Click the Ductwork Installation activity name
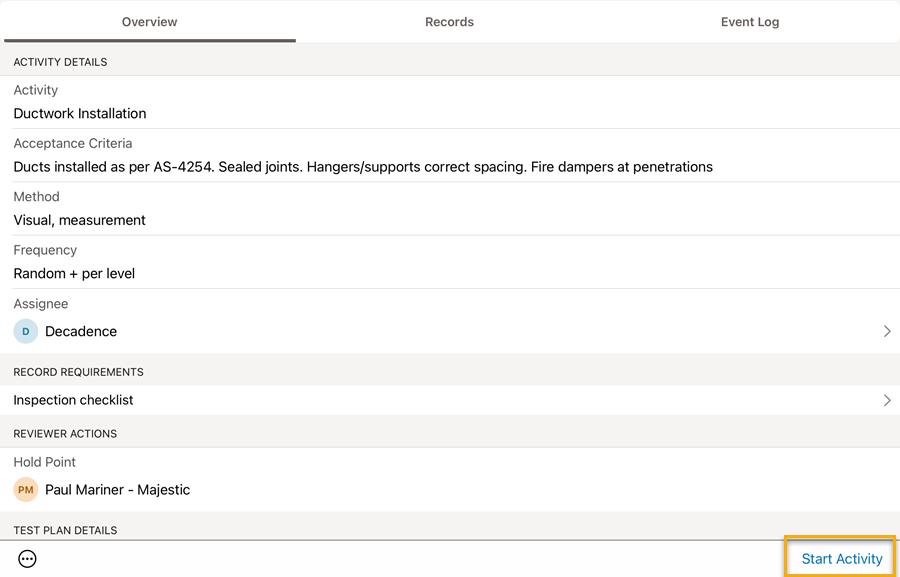The height and width of the screenshot is (577, 900). (80, 114)
